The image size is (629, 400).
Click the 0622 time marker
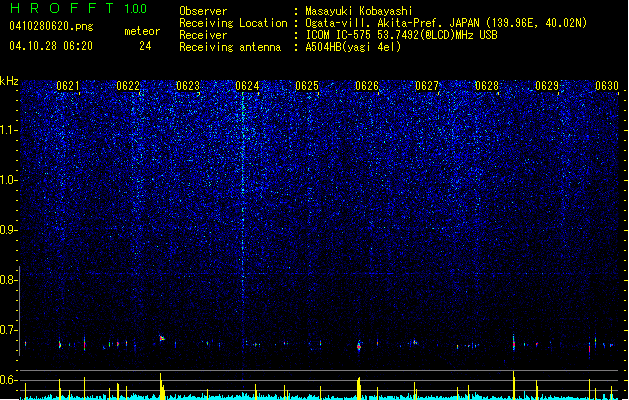point(128,86)
